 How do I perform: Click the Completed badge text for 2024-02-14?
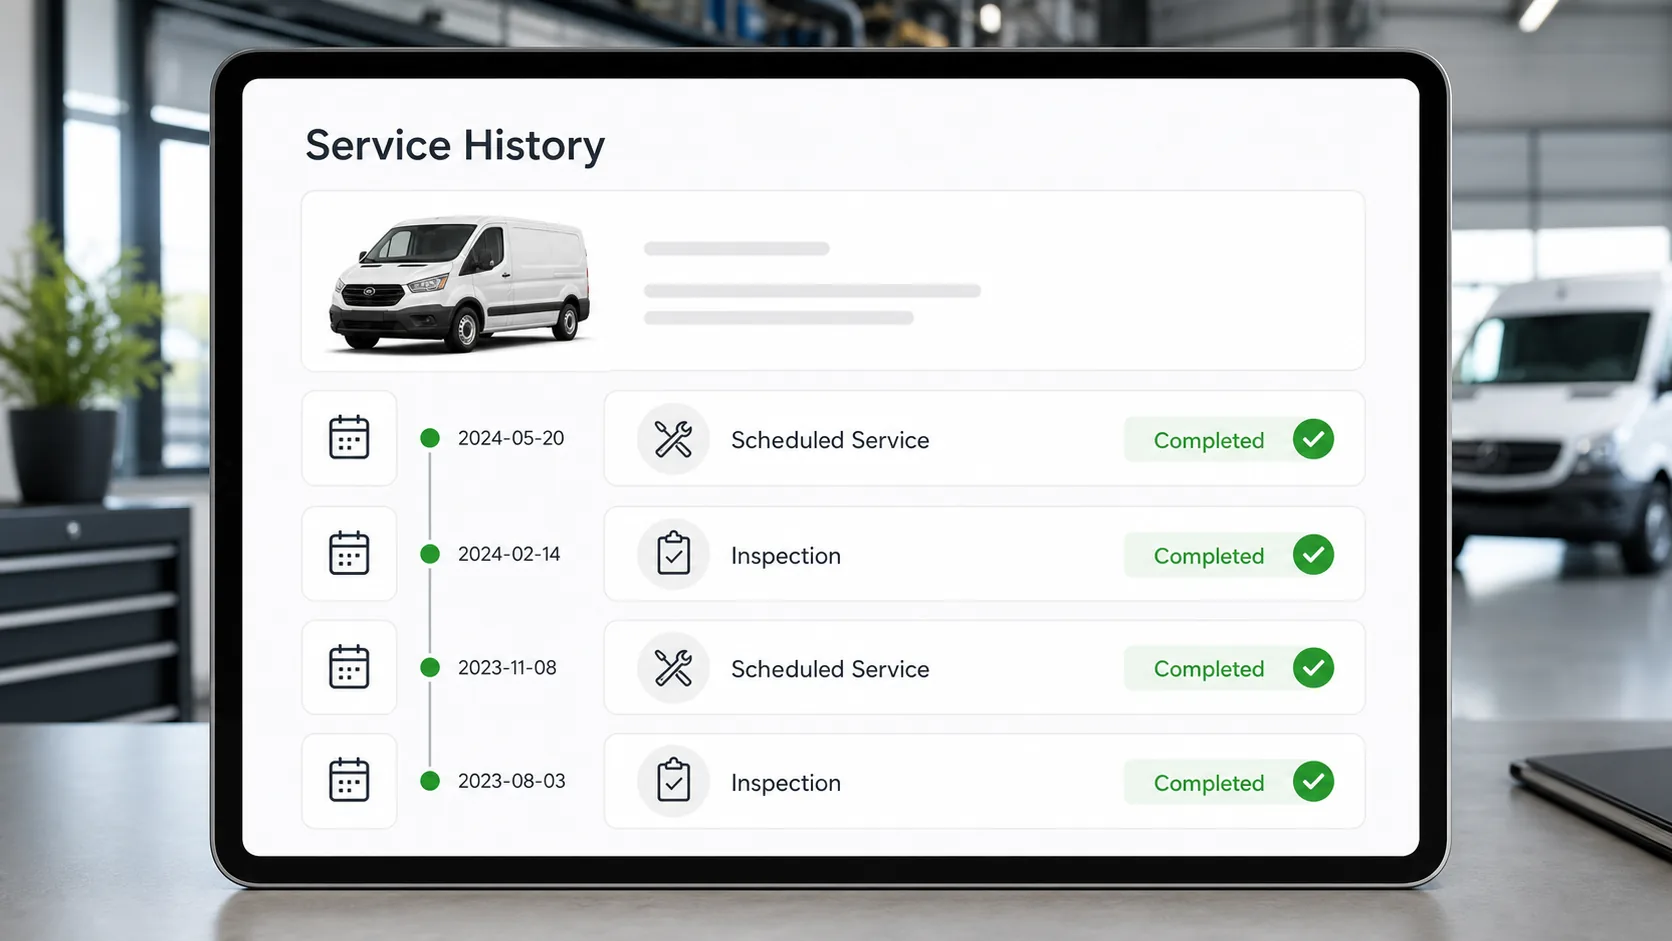click(1209, 556)
